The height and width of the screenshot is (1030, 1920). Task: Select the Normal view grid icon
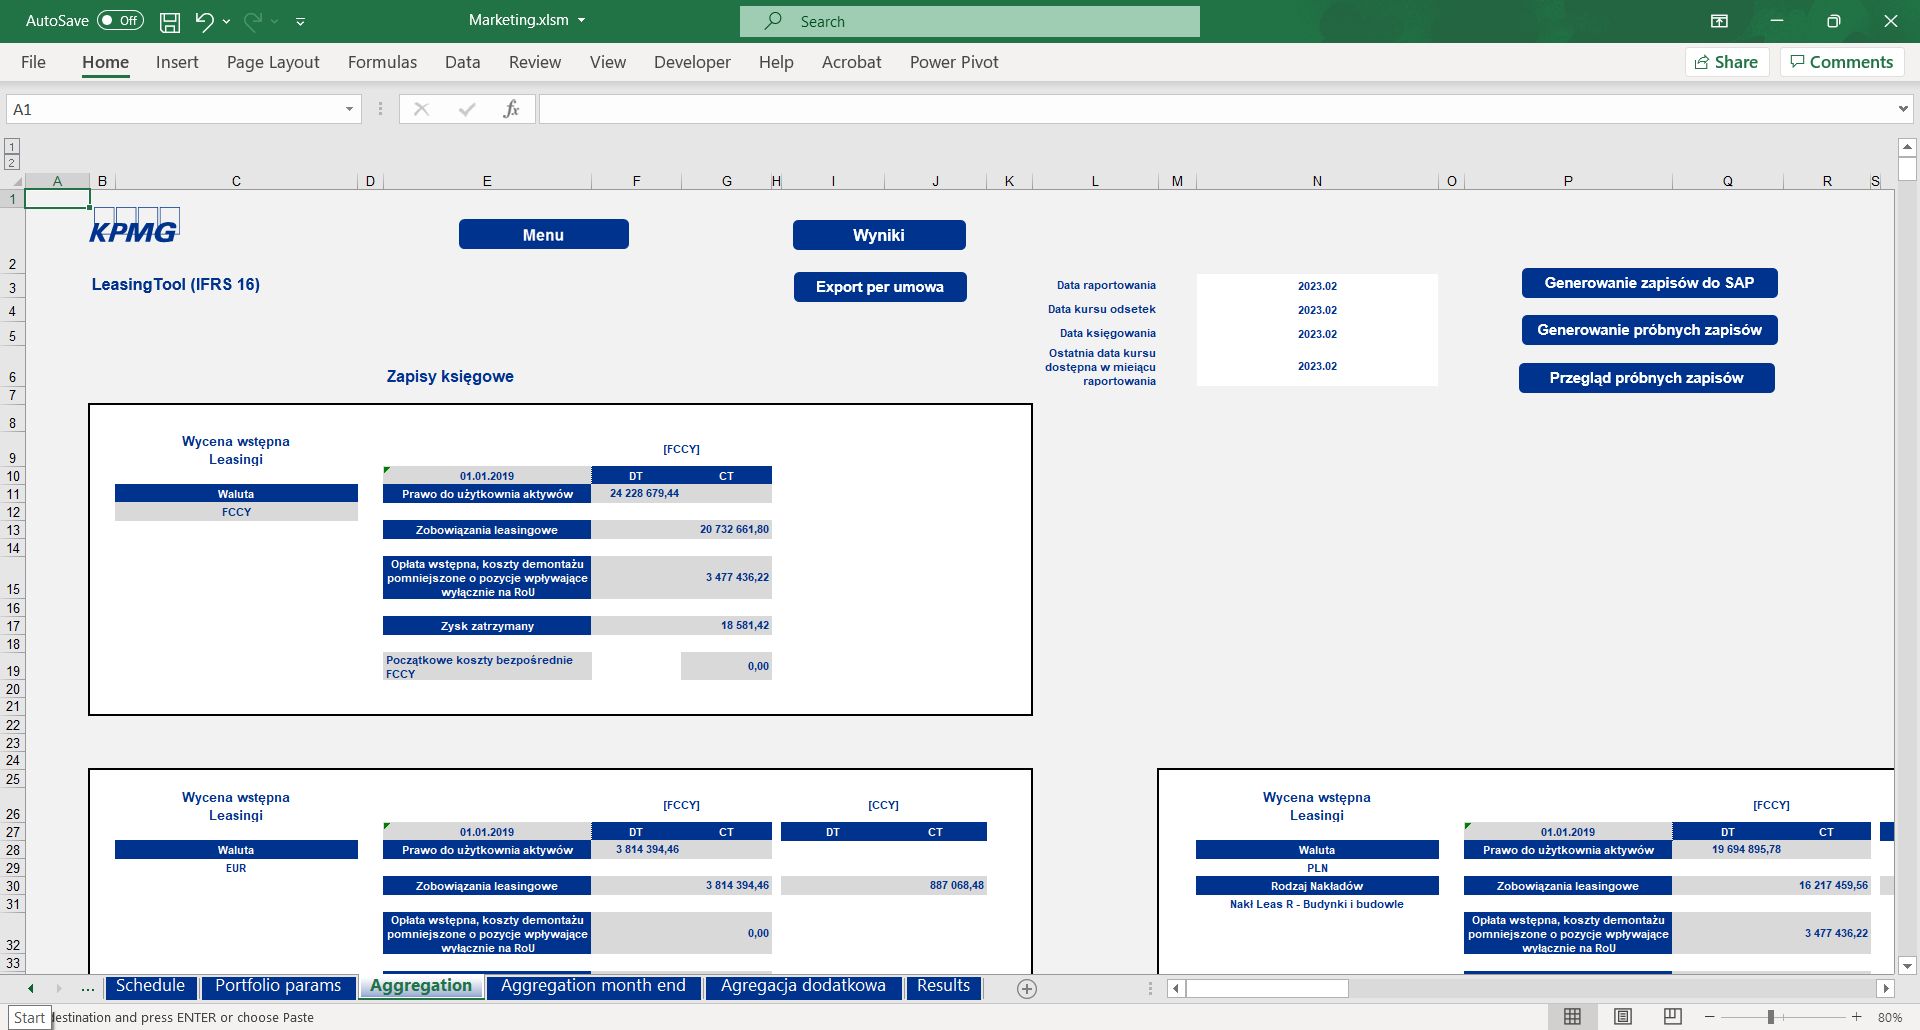[x=1572, y=1016]
